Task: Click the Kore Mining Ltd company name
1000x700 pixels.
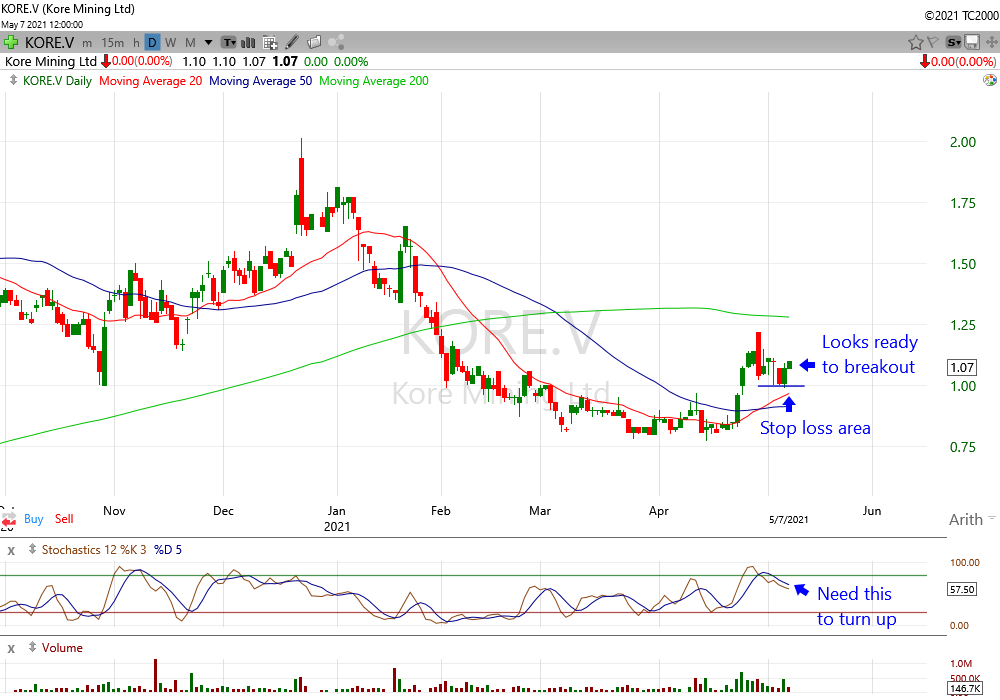Action: [51, 62]
